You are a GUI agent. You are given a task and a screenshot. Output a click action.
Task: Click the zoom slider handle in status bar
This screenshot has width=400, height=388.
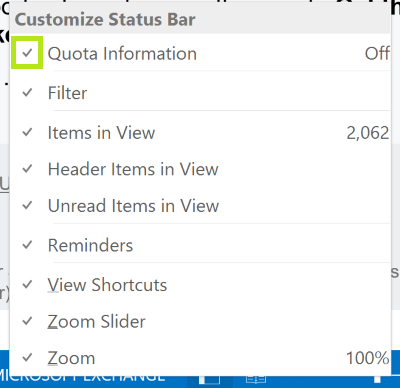377,380
